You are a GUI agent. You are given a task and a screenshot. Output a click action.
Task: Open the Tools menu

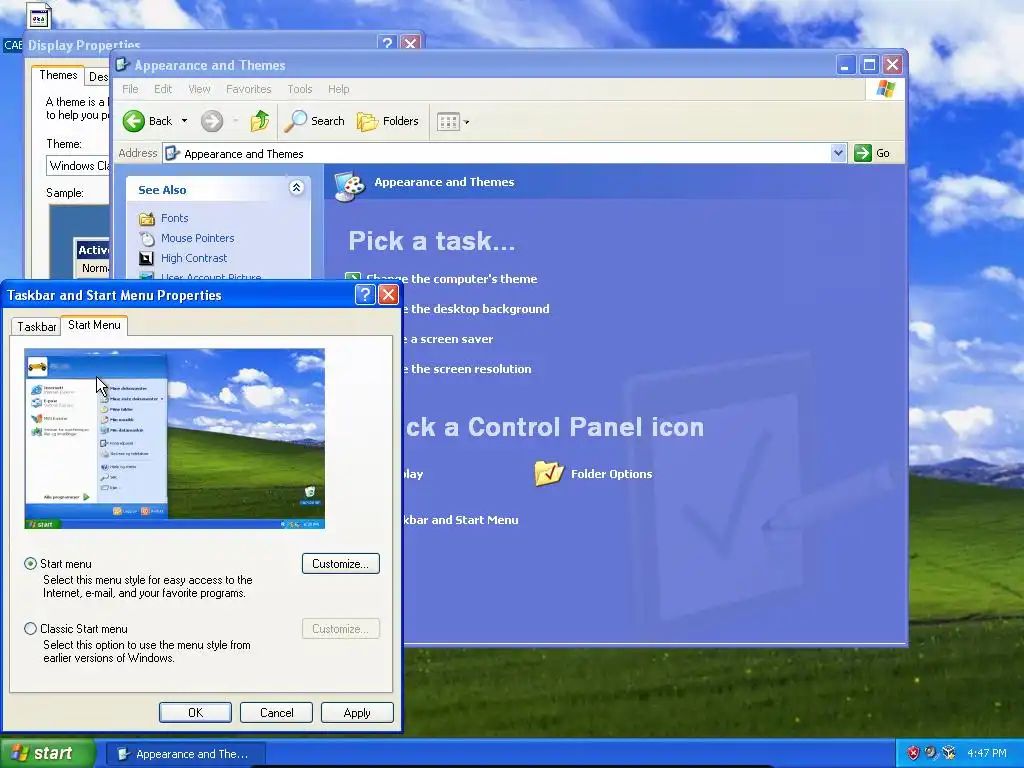(300, 89)
